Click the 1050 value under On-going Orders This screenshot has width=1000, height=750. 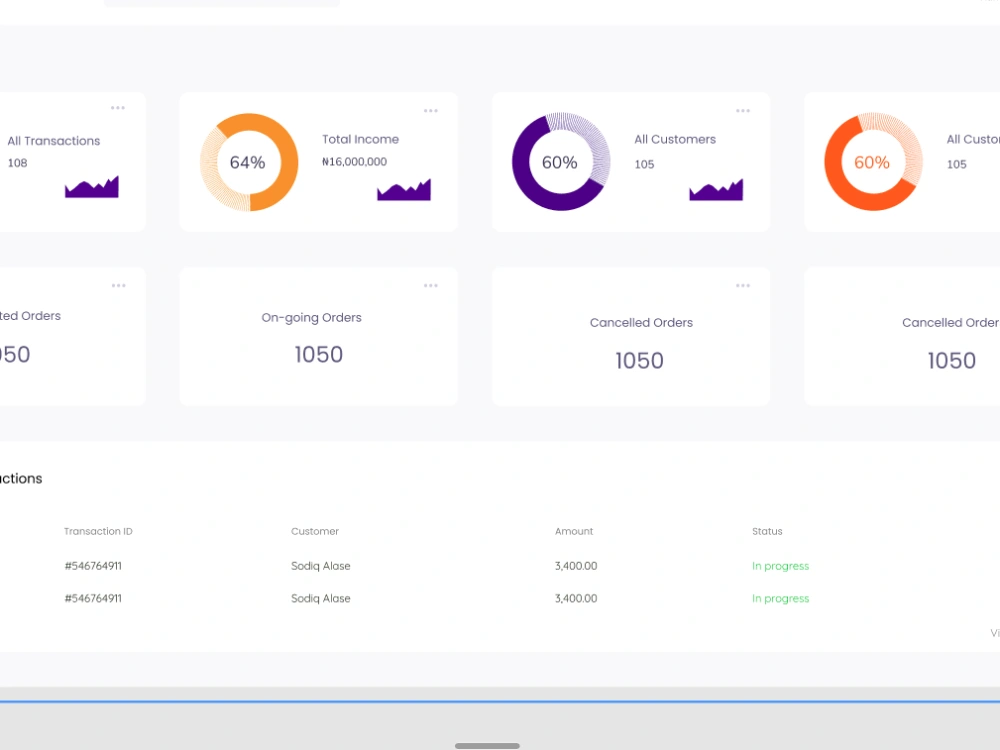[x=319, y=355]
